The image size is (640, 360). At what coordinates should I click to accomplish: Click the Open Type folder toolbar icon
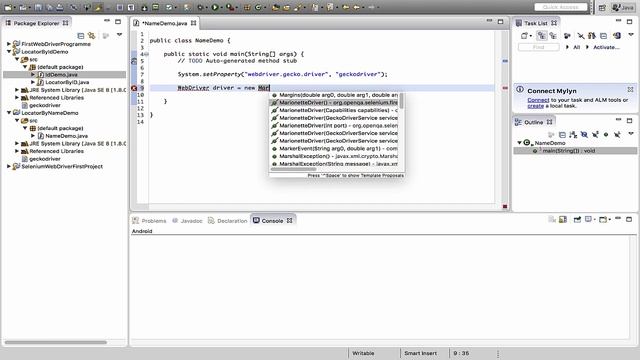276,7
